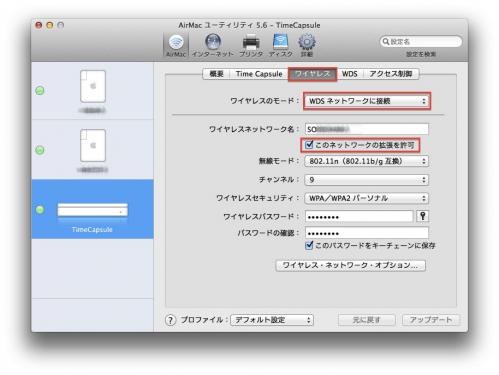Open the Advanced gear icon
Image resolution: width=499 pixels, height=375 pixels.
point(307,45)
